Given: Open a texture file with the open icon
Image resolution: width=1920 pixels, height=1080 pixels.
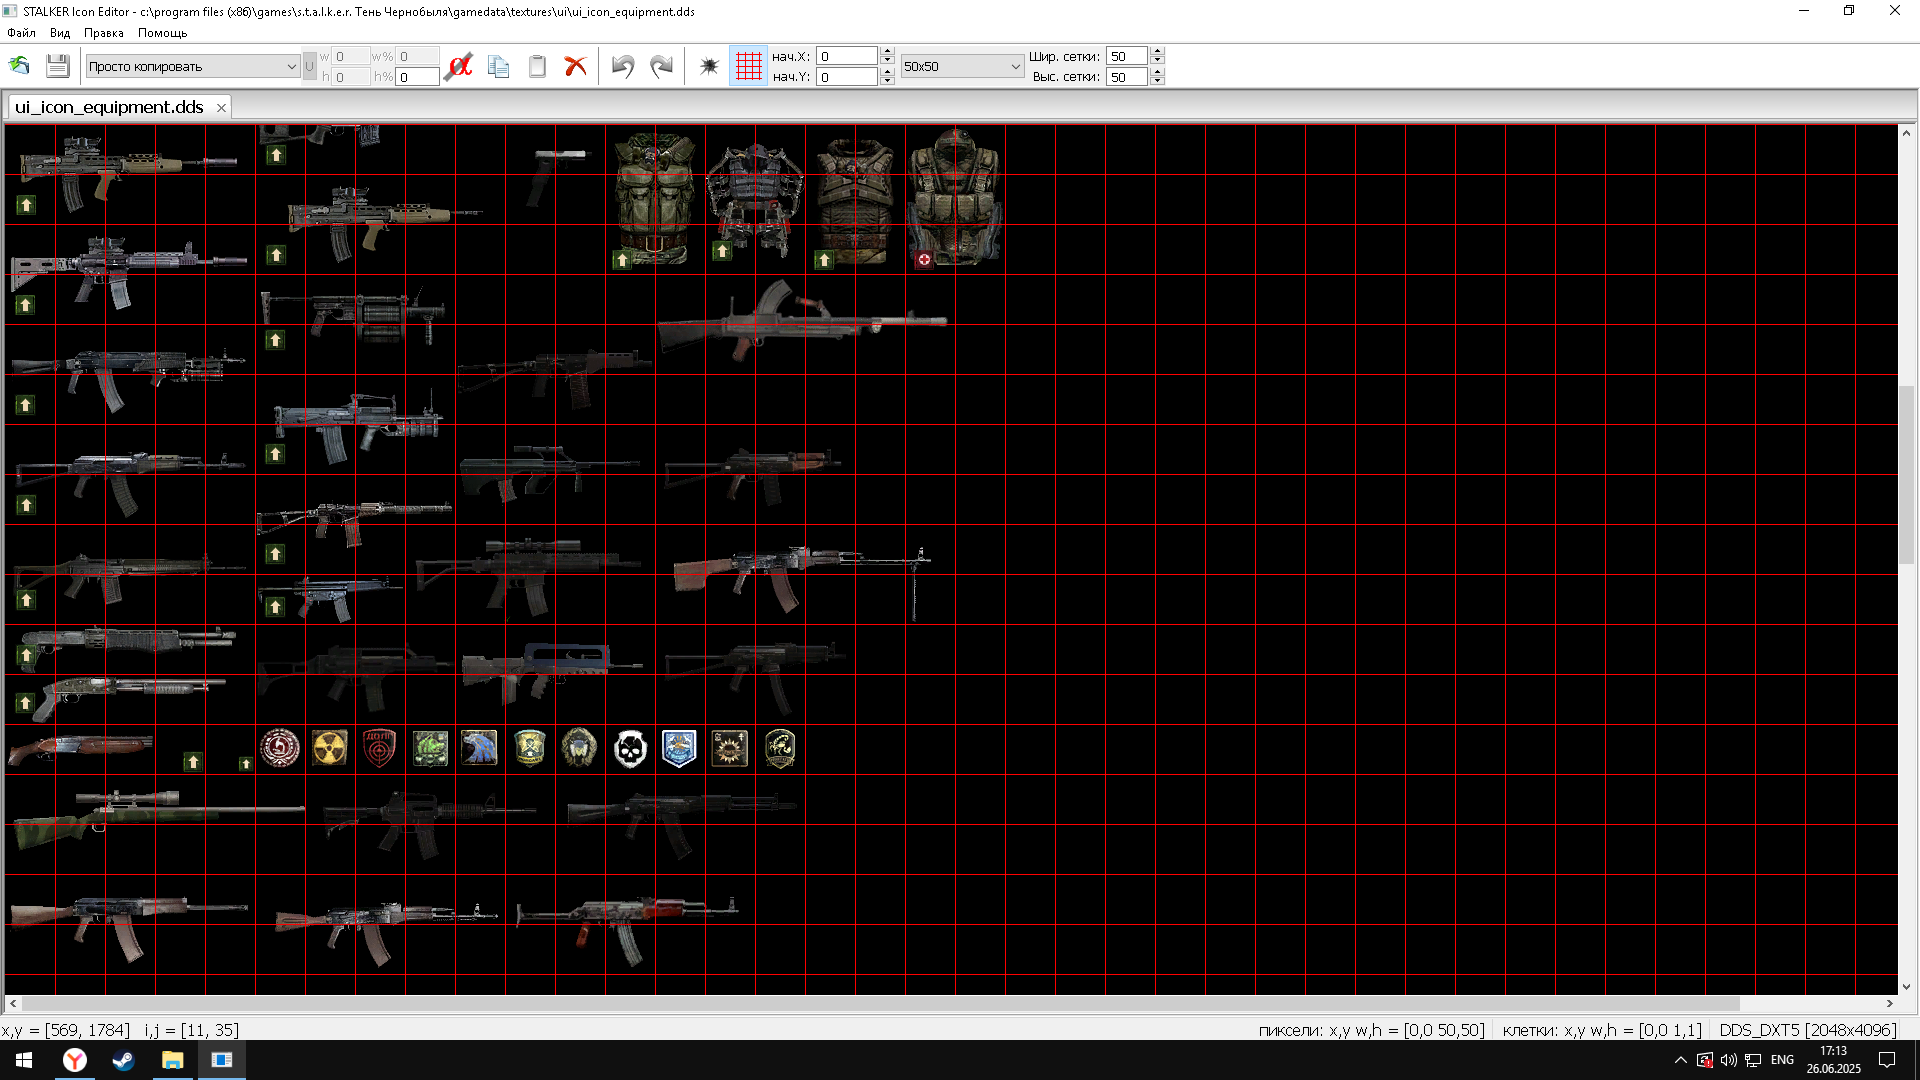Looking at the screenshot, I should point(19,66).
